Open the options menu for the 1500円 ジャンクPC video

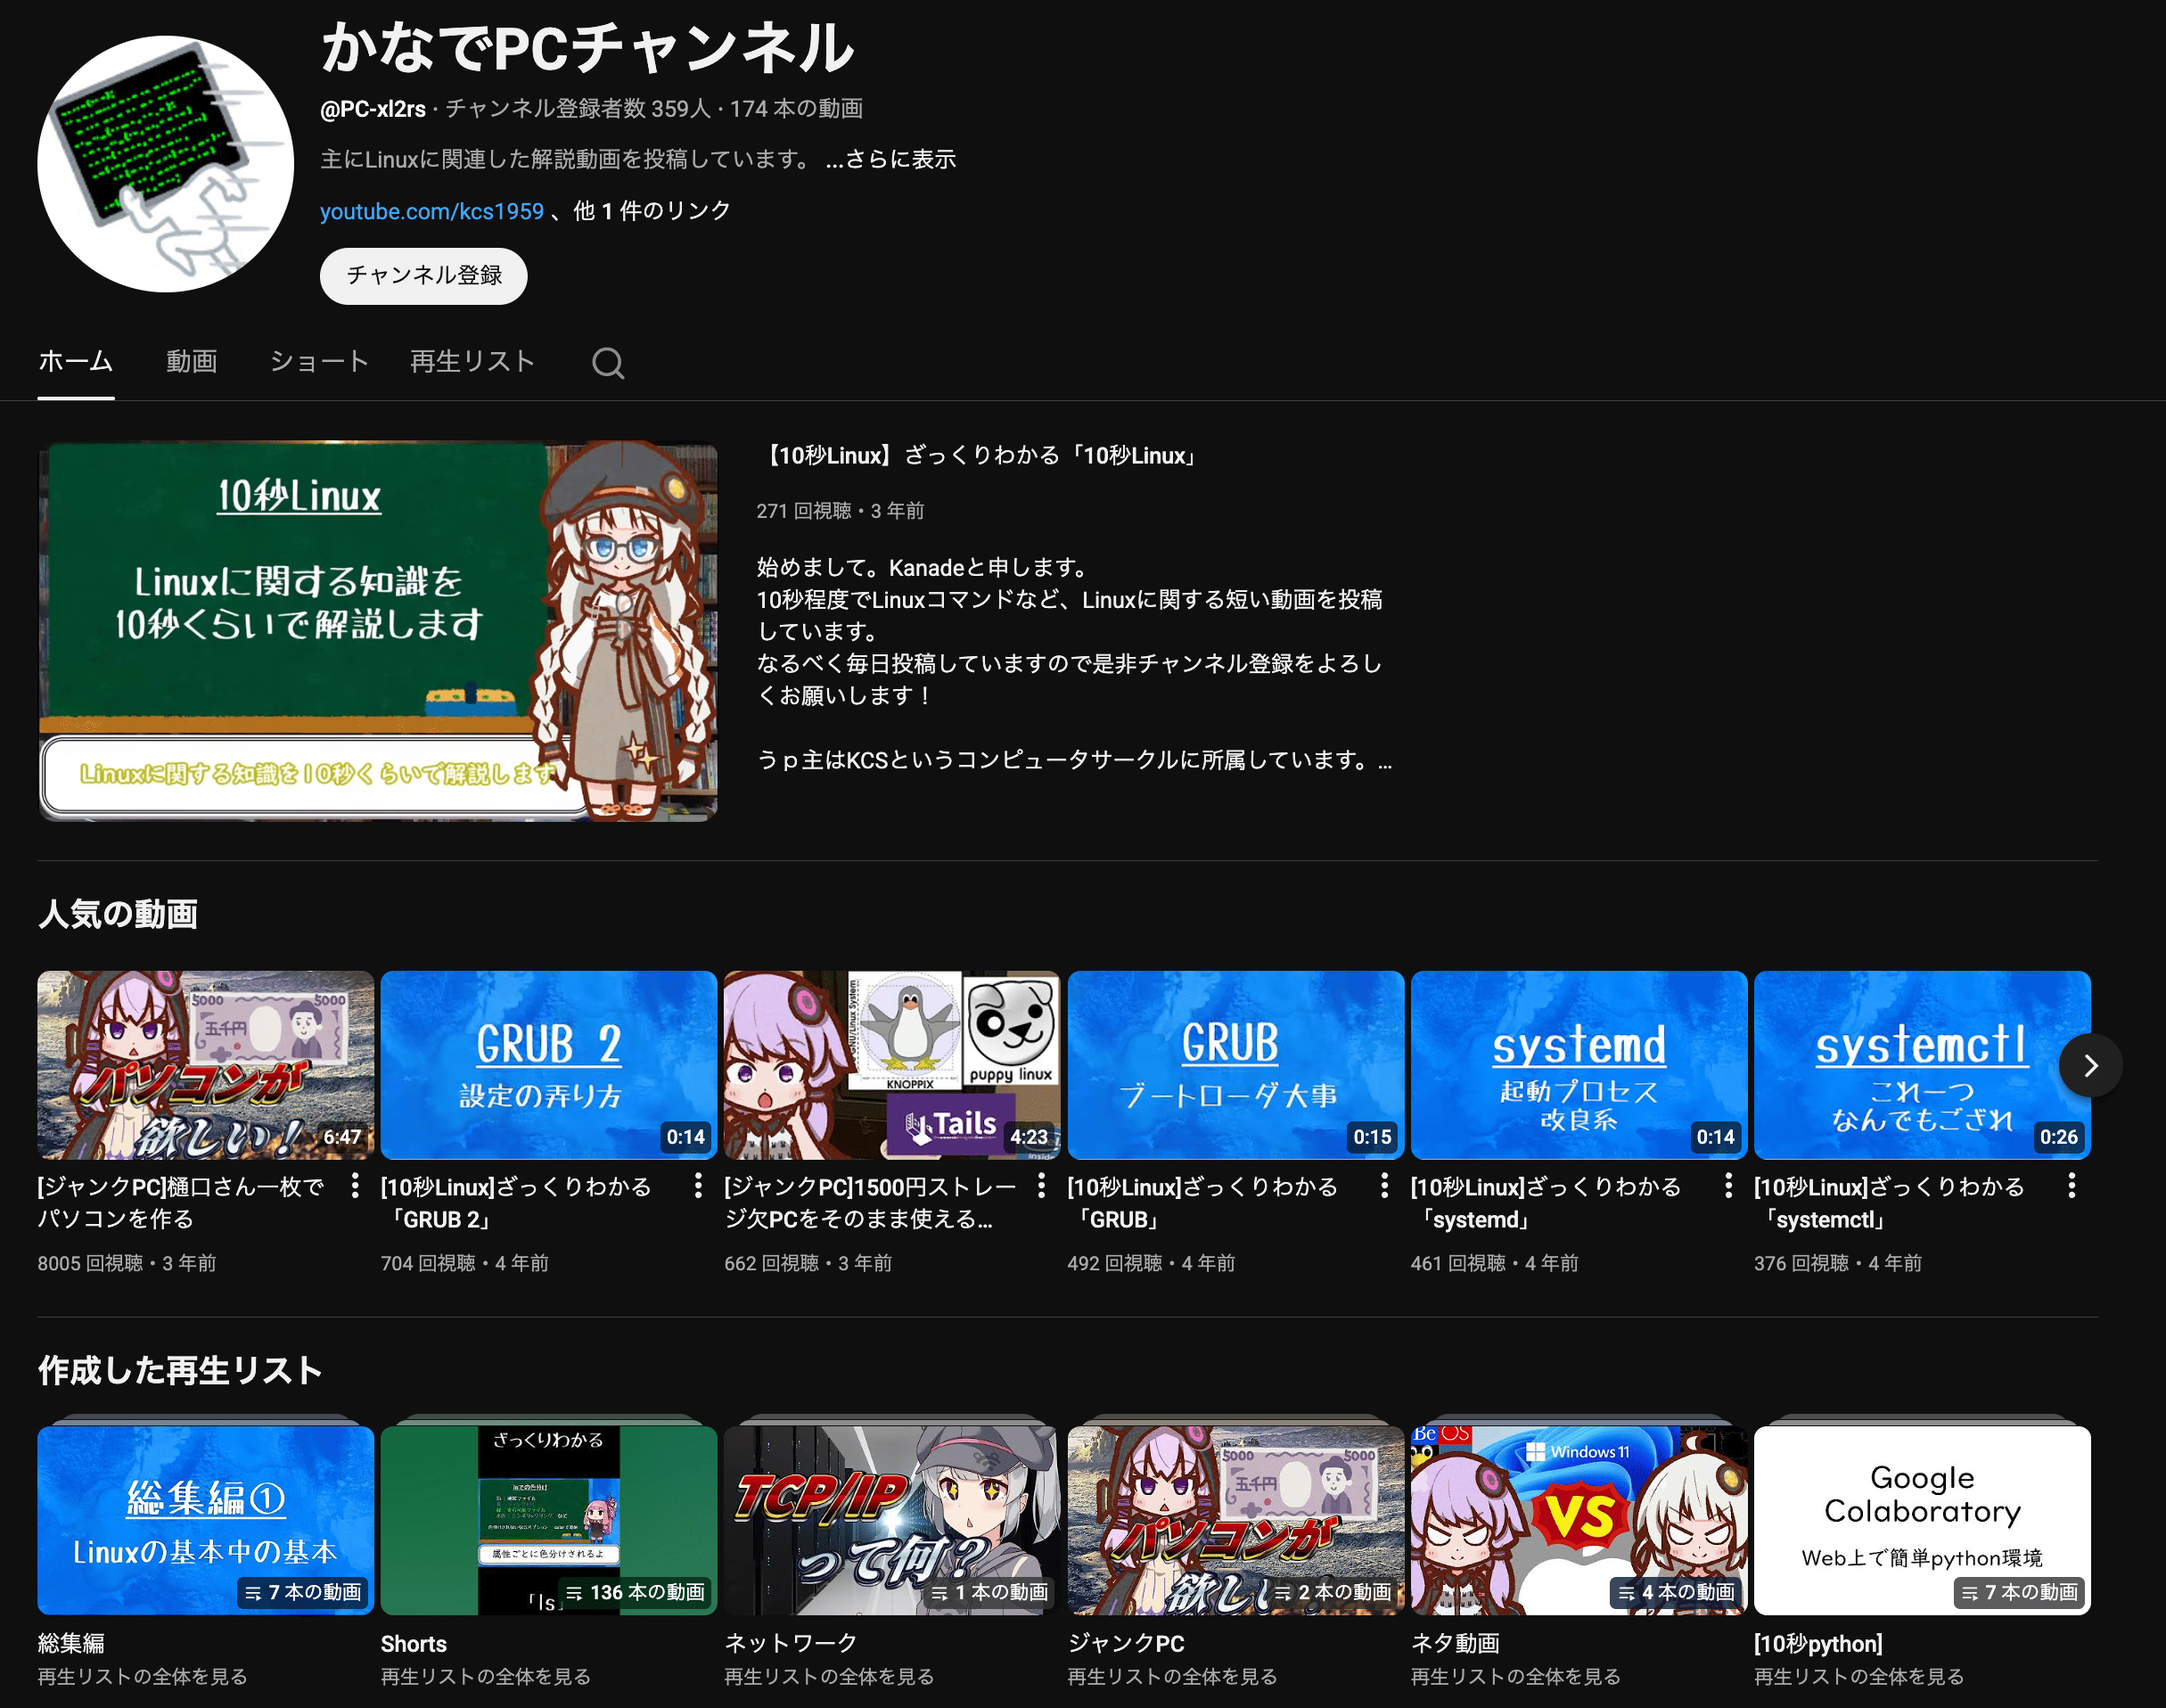[1041, 1186]
